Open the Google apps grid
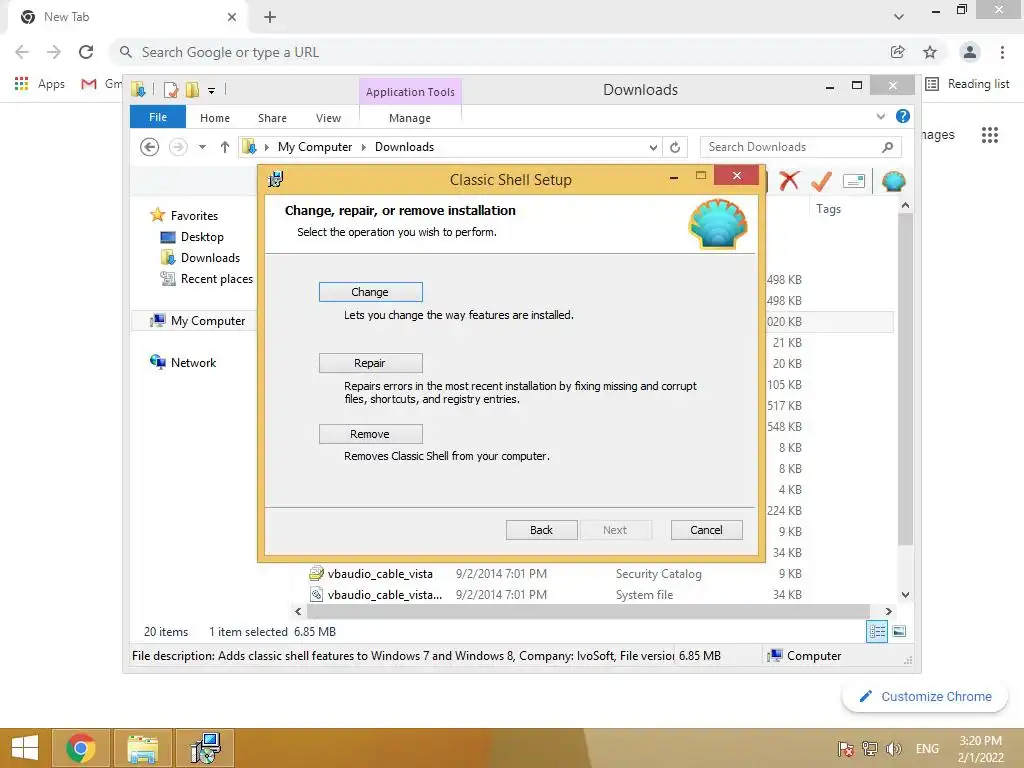Screen dimensions: 1024x768 (x=990, y=135)
